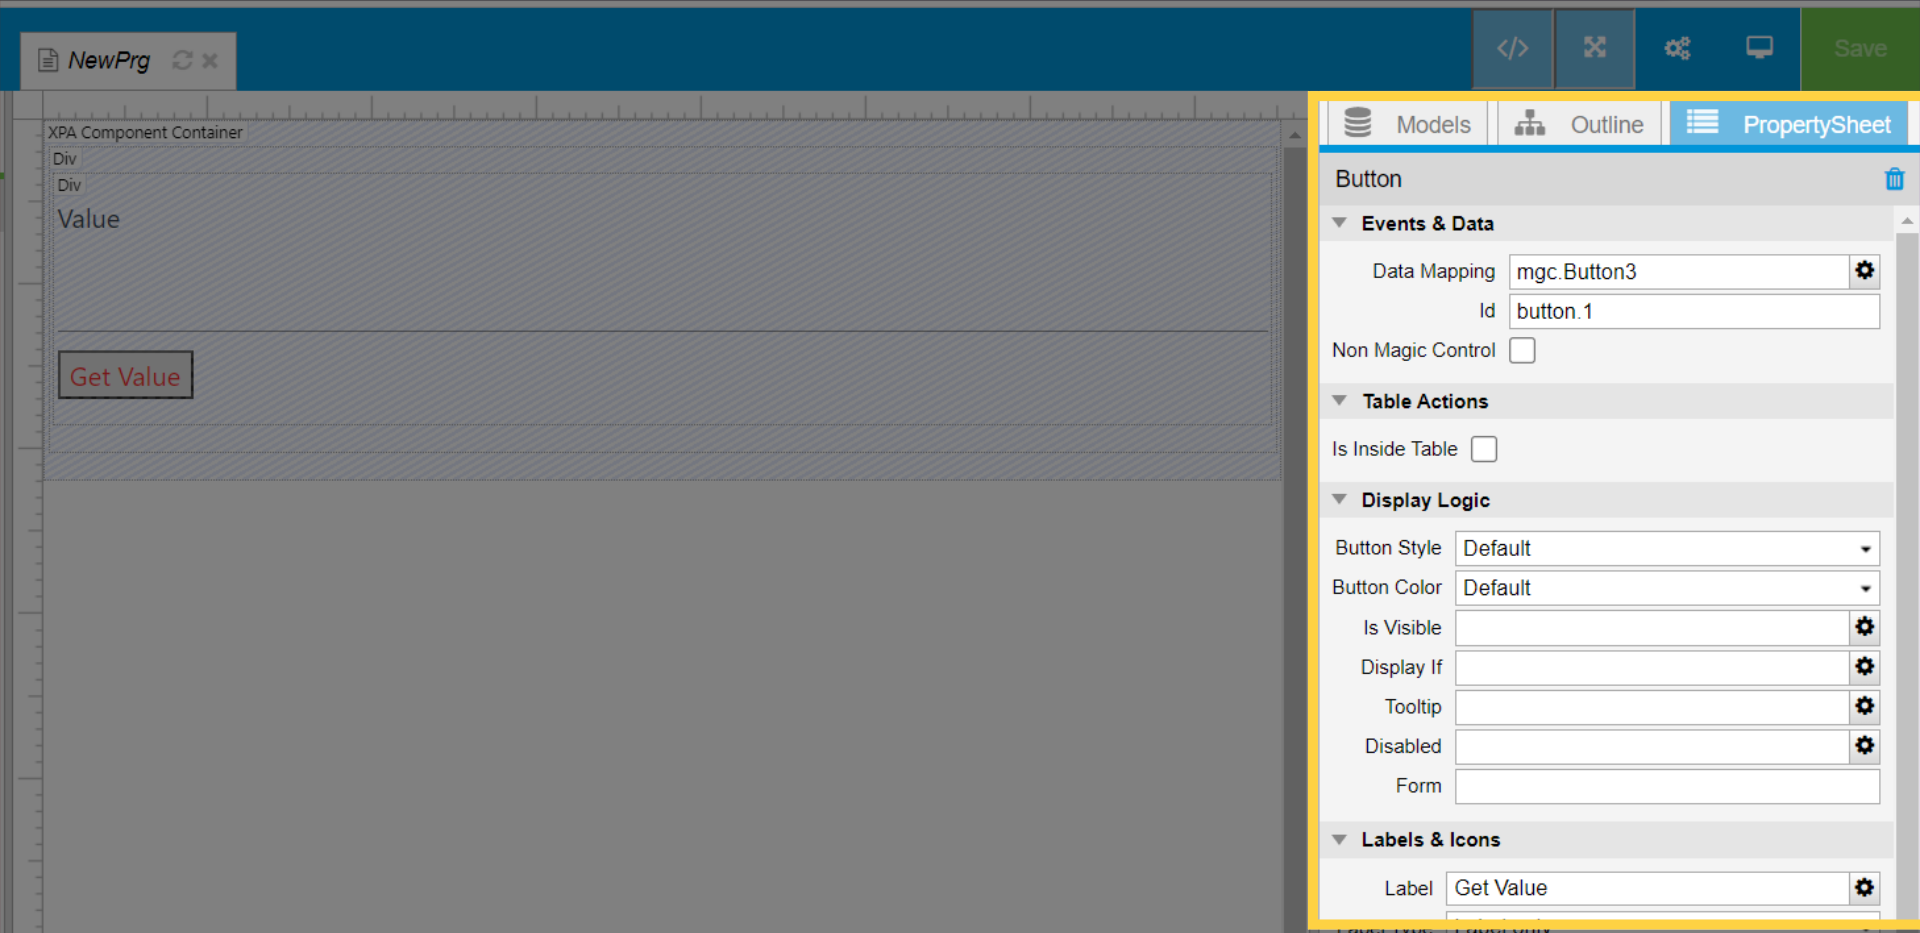
Task: Click the fullscreen expand icon in toolbar
Action: pos(1595,48)
